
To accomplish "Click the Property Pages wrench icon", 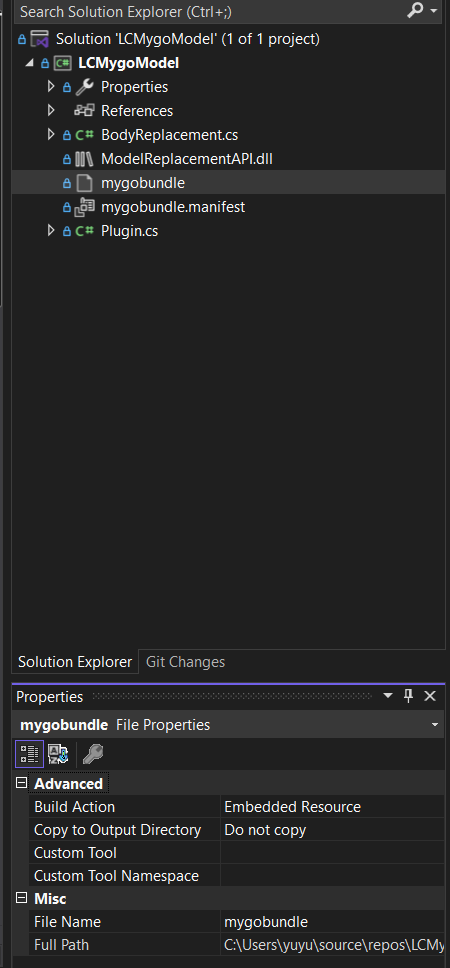I will [93, 754].
